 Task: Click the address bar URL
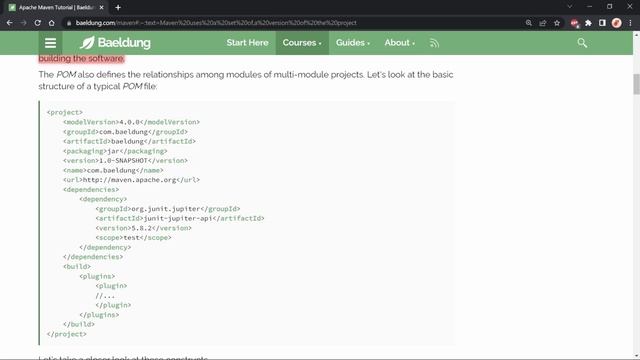[x=216, y=23]
